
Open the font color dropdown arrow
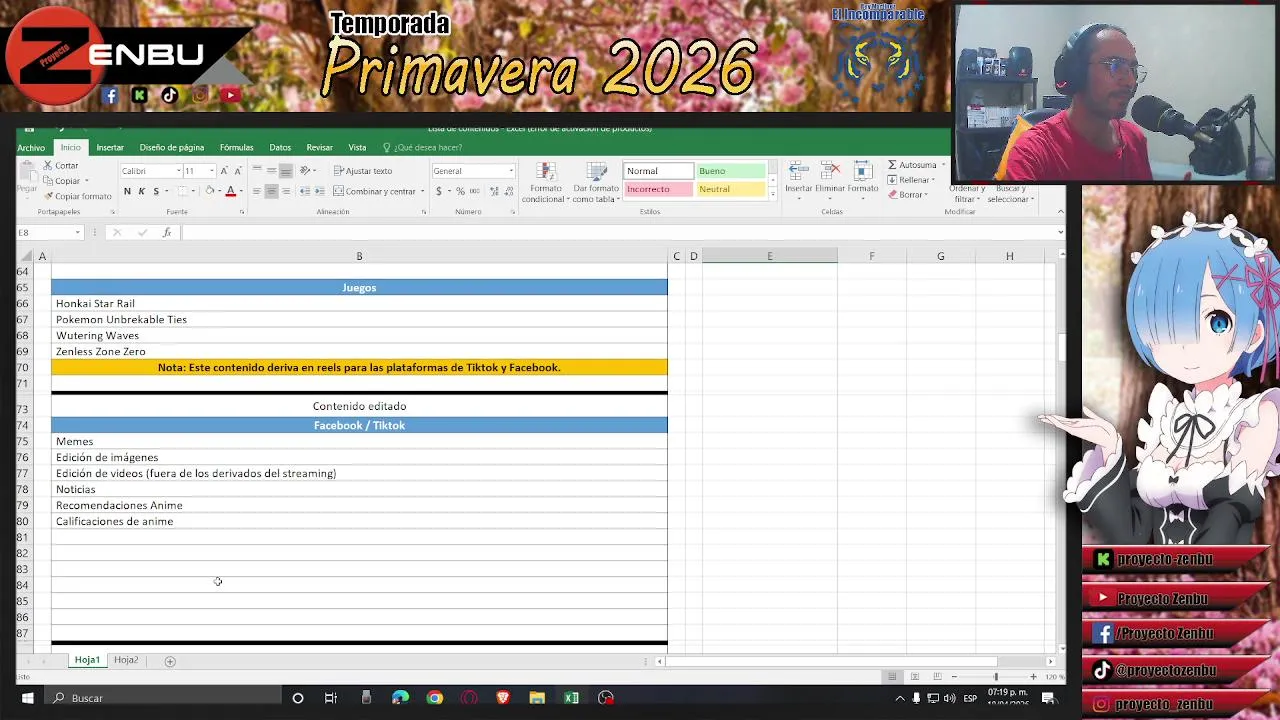pos(241,191)
